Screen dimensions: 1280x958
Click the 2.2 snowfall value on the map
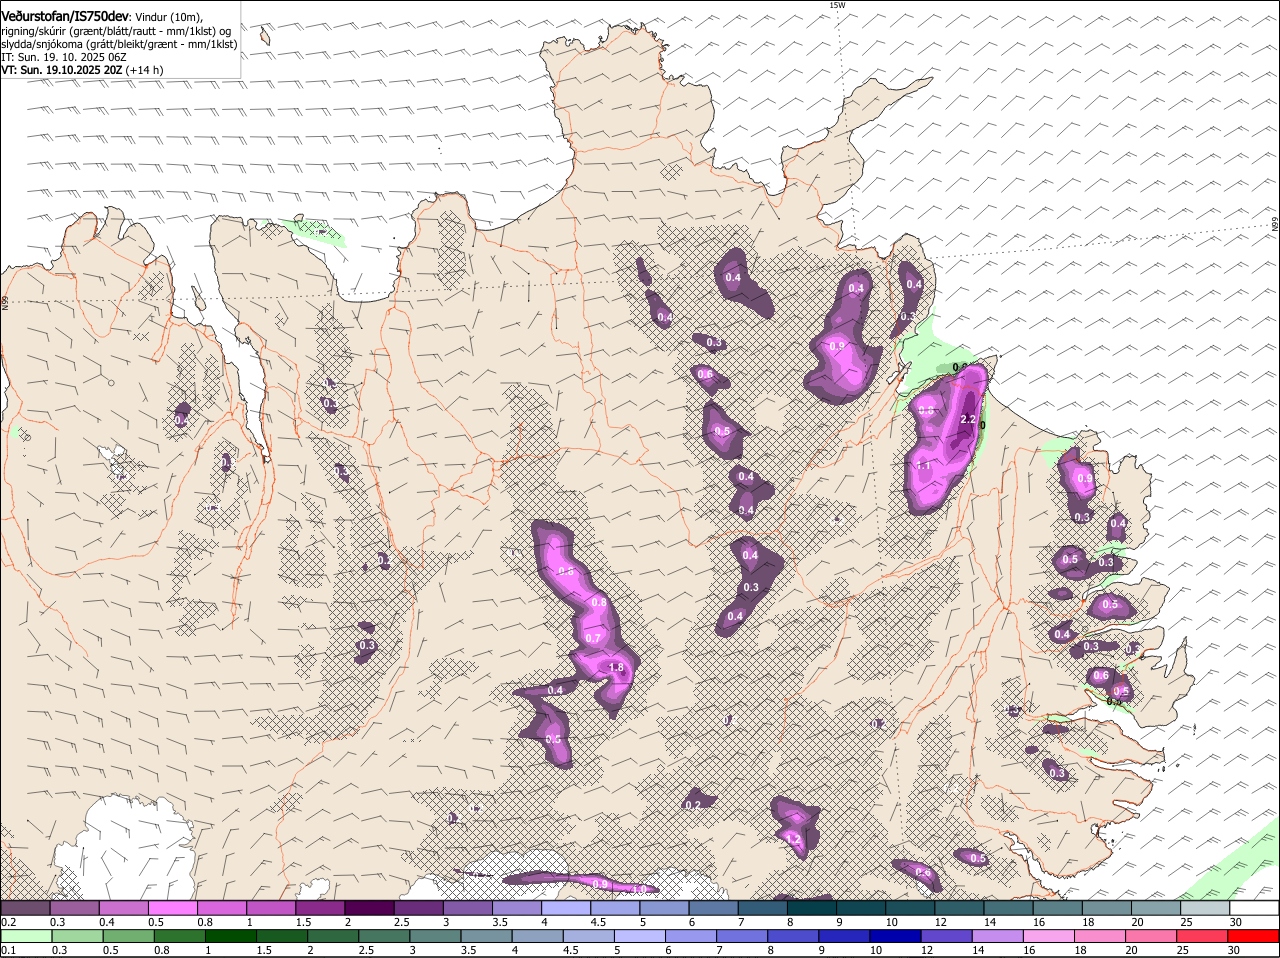point(967,420)
